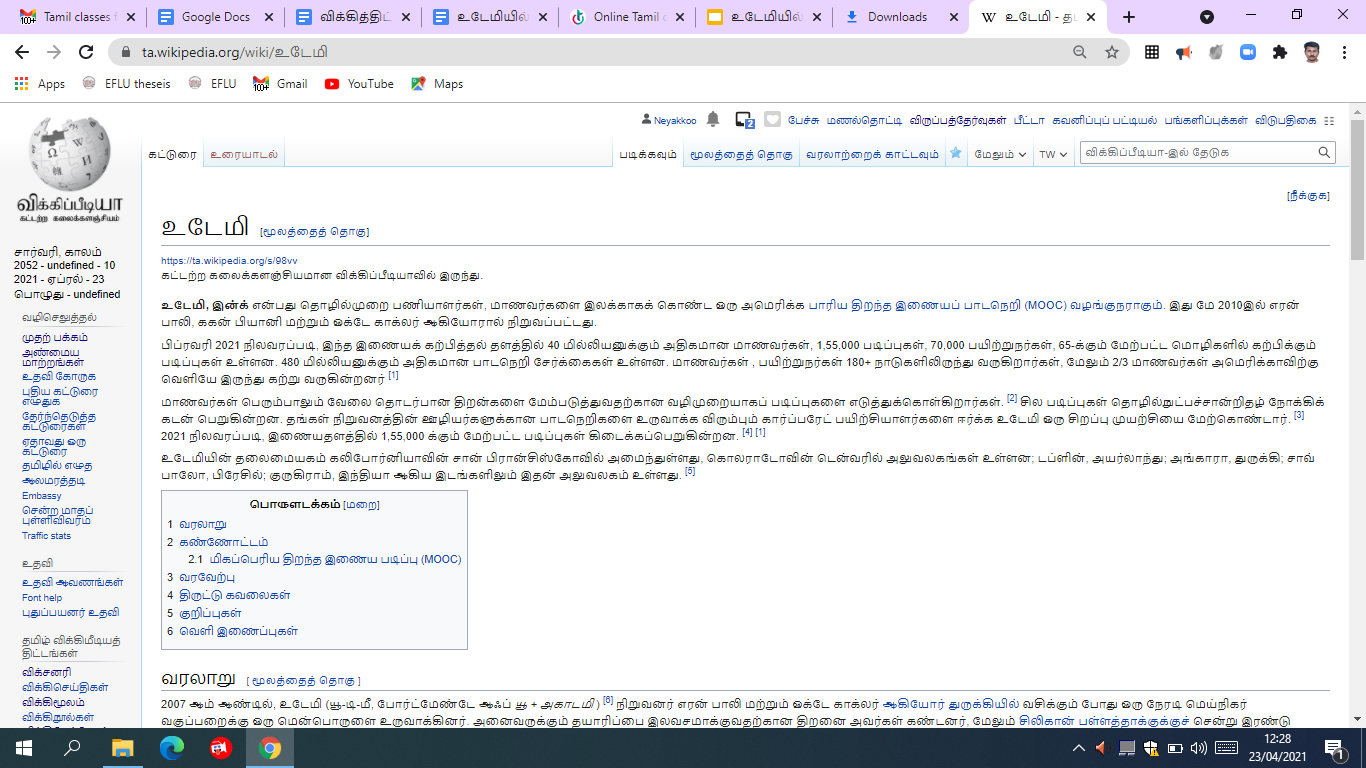Open Microsoft Edge from taskbar
The image size is (1366, 768).
172,747
